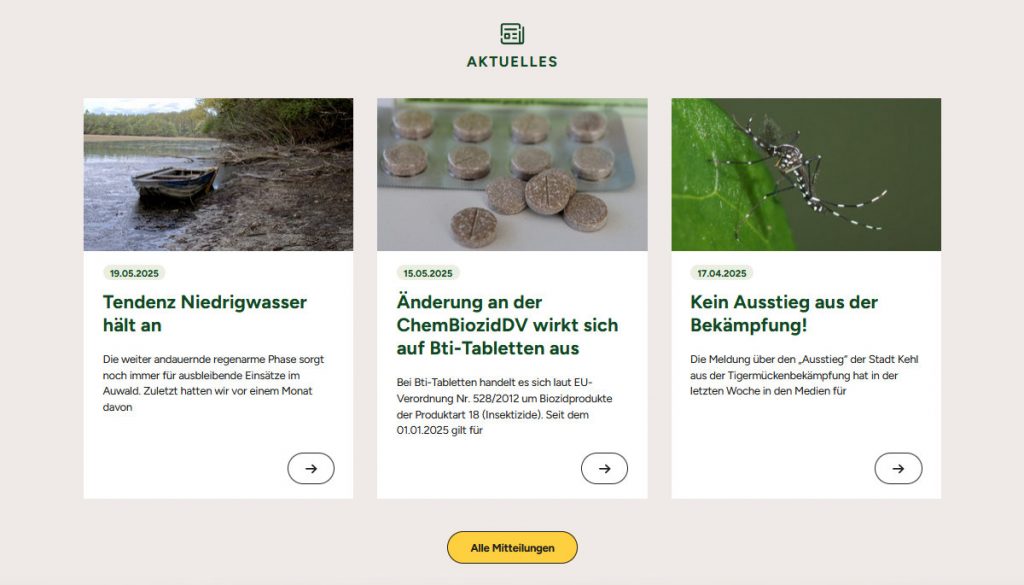Viewport: 1024px width, 585px height.
Task: Click the 15.05.2025 date badge
Action: pyautogui.click(x=428, y=273)
